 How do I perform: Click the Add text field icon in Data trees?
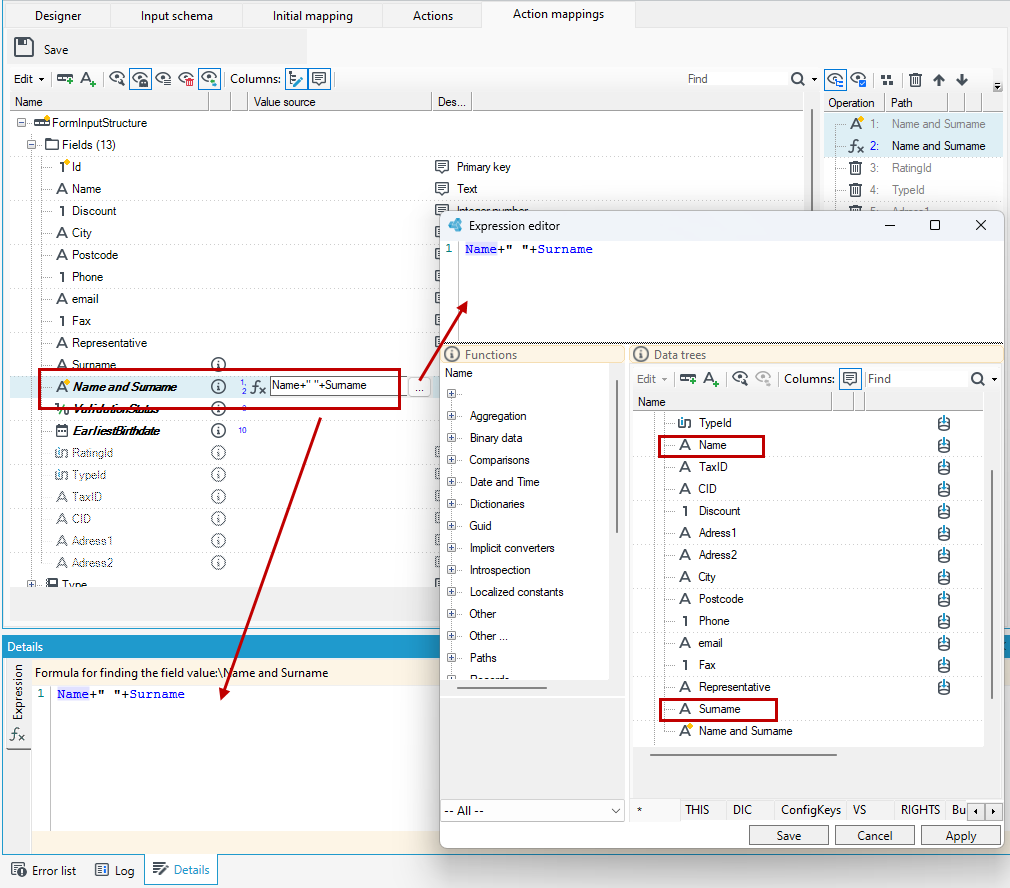(710, 379)
